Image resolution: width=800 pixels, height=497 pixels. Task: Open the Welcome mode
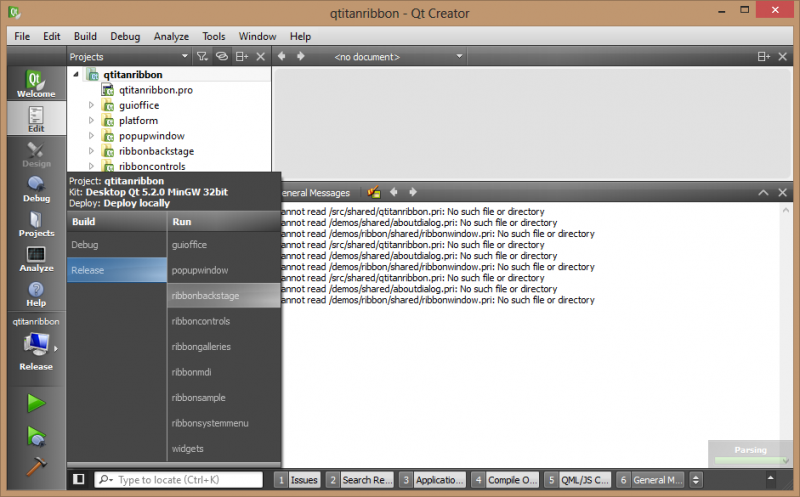pos(36,84)
